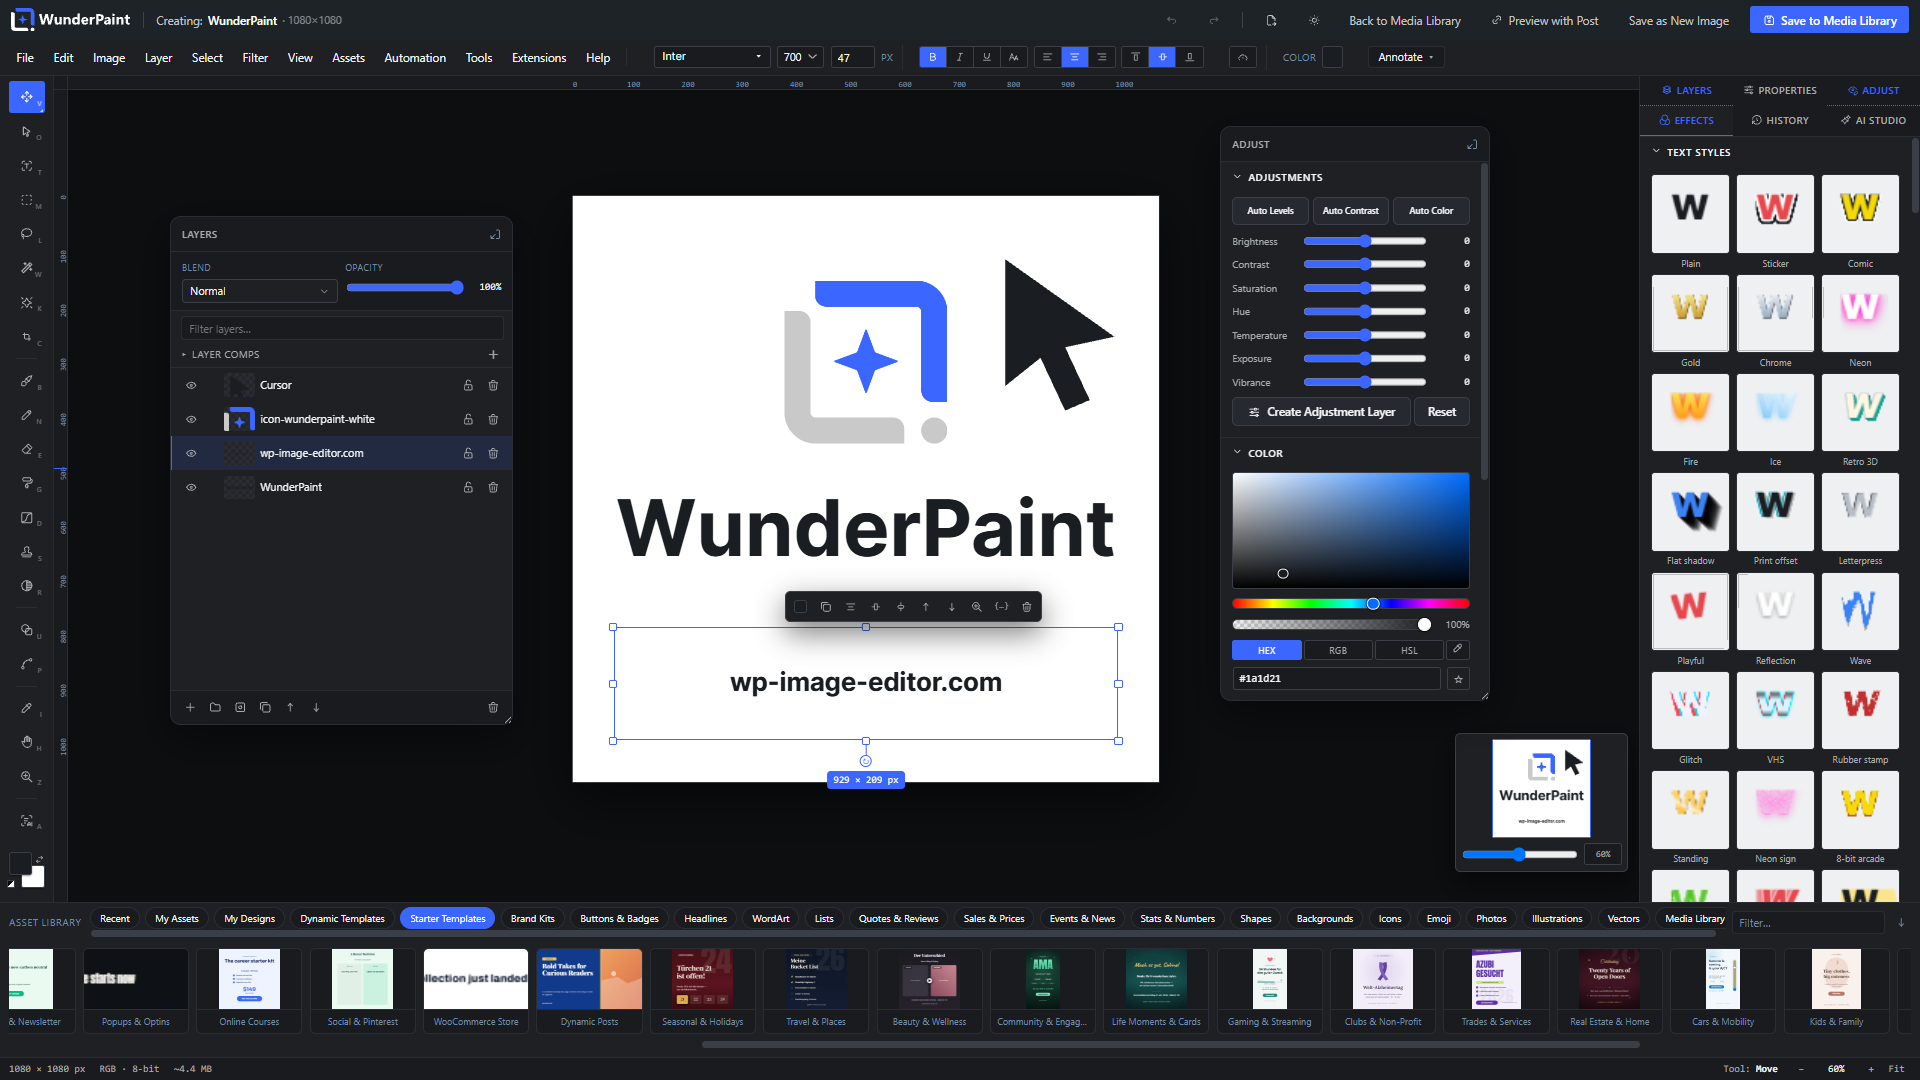Click the Undo arrow in the top bar
The image size is (1920, 1080).
(x=1171, y=20)
